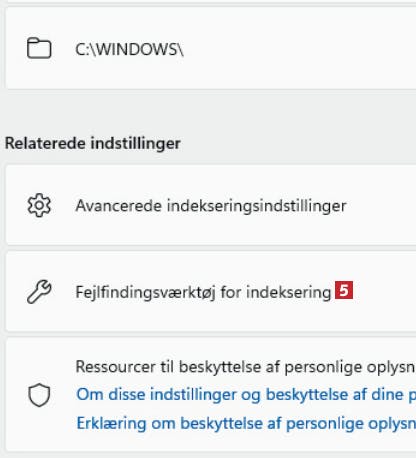This screenshot has height=458, width=416.
Task: Click the wrench icon for indexing troubleshooter
Action: (39, 292)
